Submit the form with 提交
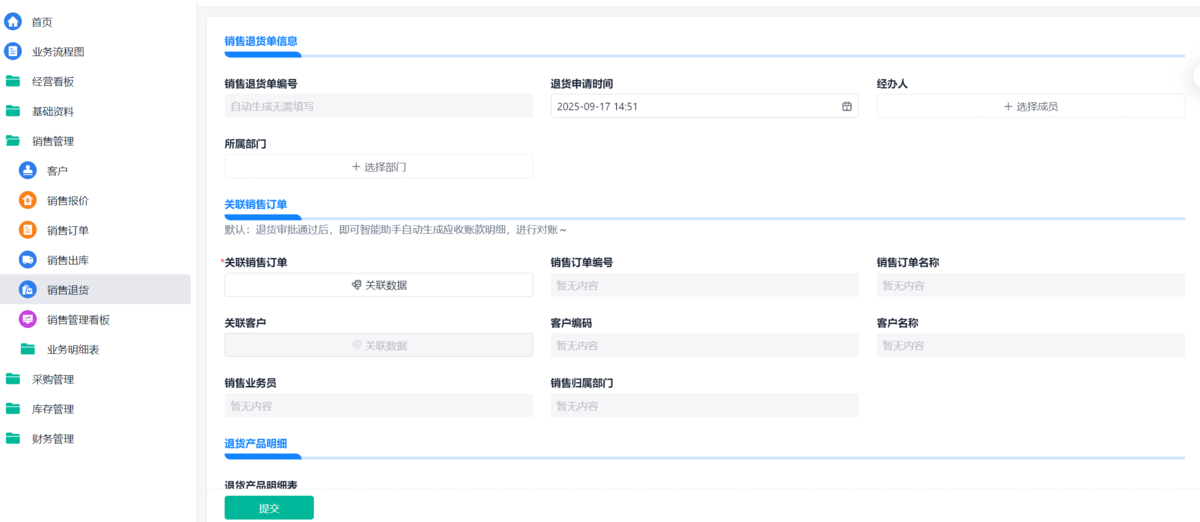The height and width of the screenshot is (522, 1200). click(x=269, y=508)
